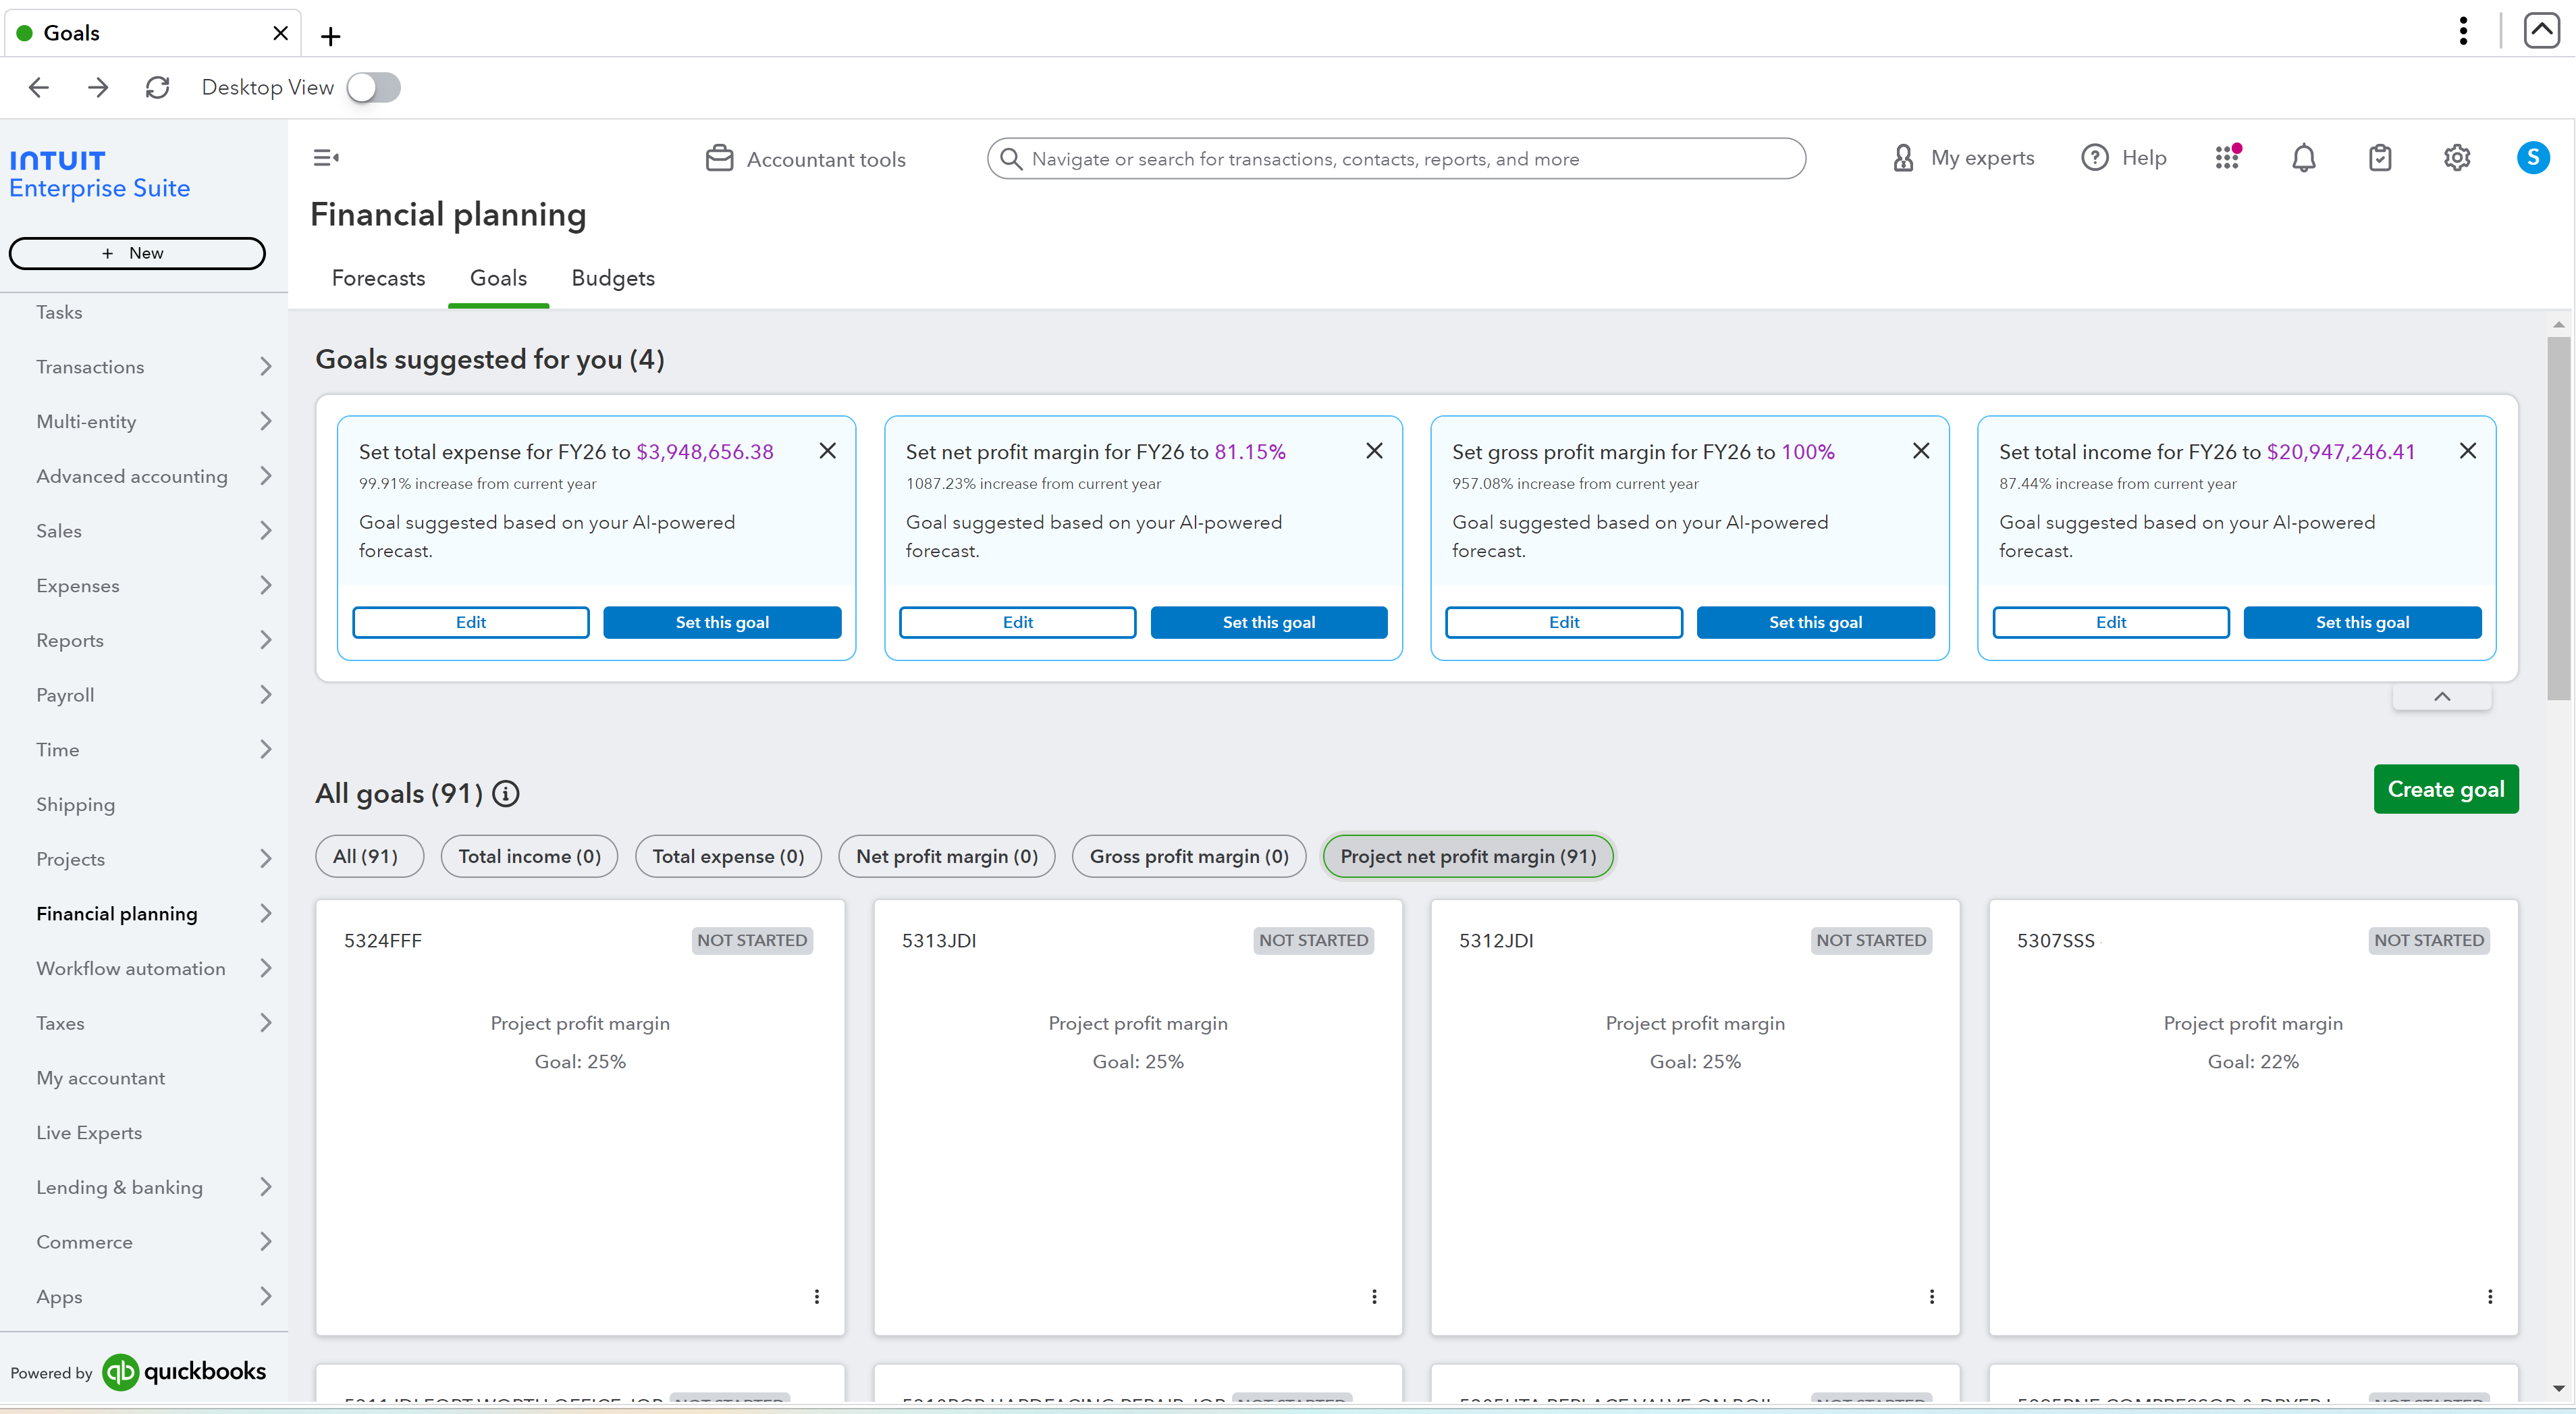The width and height of the screenshot is (2576, 1414).
Task: Collapse the left navigation menu icon
Action: pyautogui.click(x=326, y=158)
